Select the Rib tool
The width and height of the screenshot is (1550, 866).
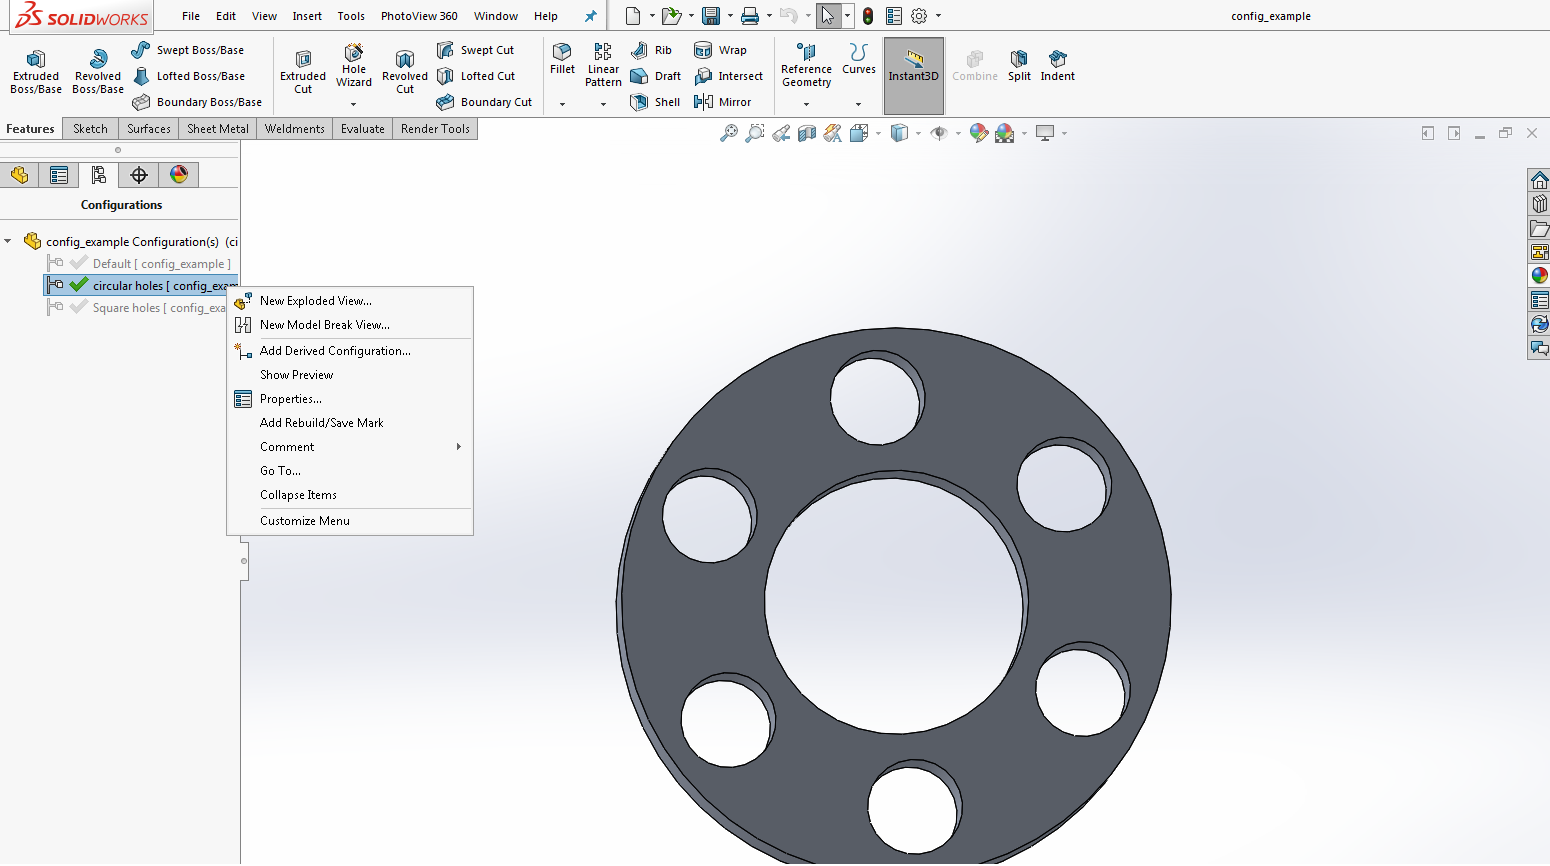point(651,50)
